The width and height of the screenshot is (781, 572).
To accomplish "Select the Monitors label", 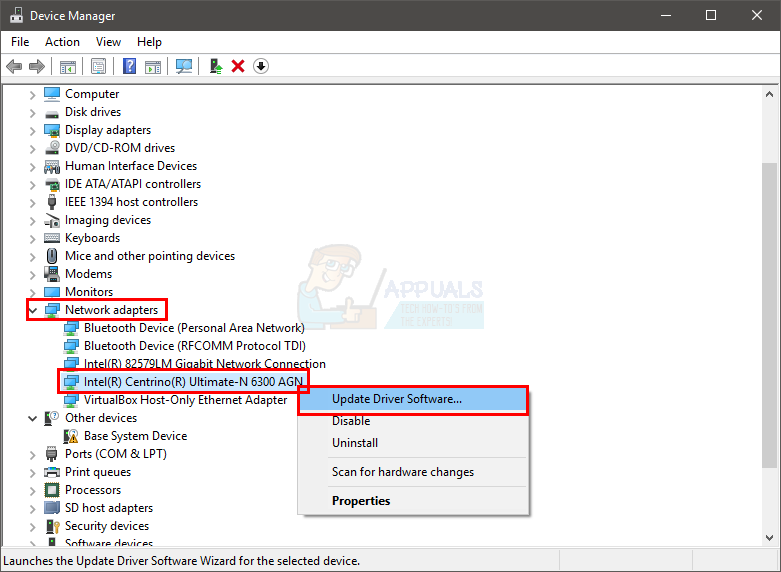I will click(89, 292).
